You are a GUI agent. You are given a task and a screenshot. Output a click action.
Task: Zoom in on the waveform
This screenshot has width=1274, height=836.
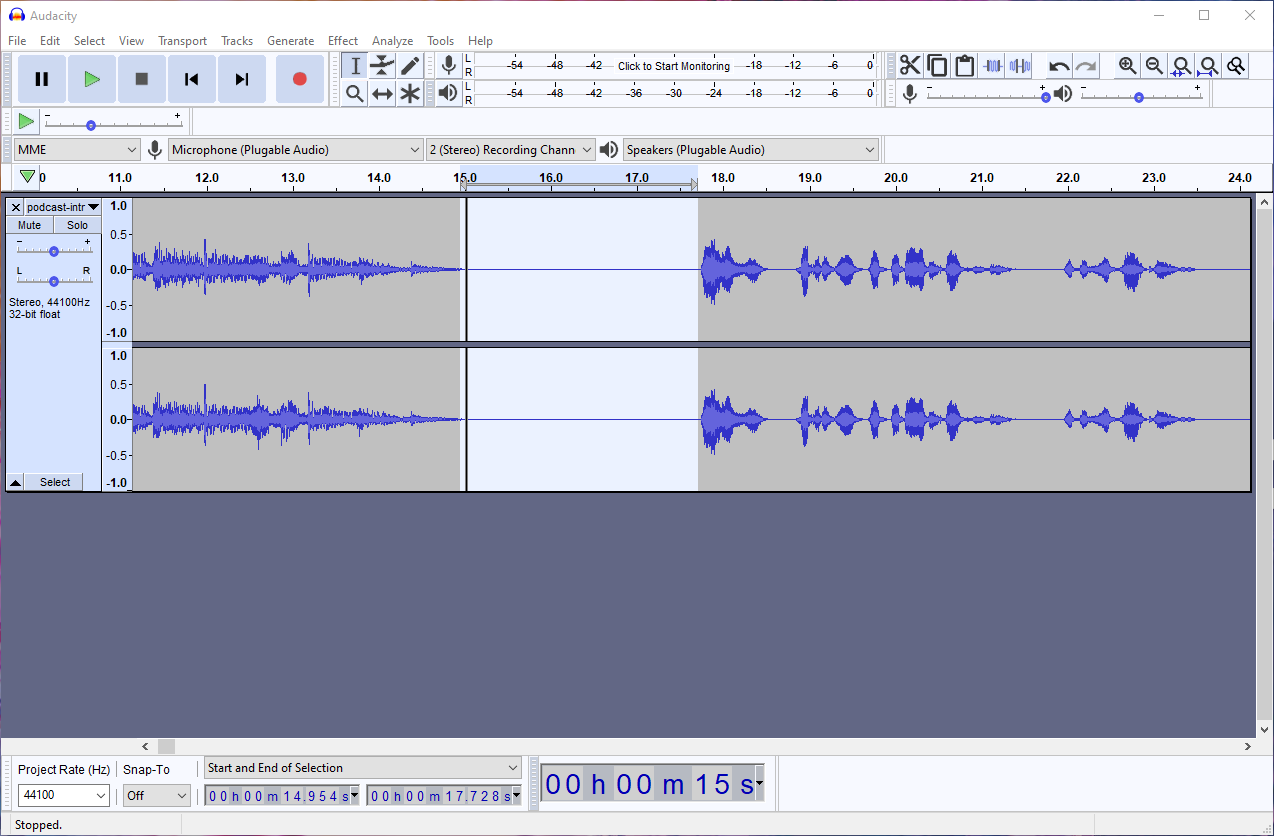point(1128,66)
